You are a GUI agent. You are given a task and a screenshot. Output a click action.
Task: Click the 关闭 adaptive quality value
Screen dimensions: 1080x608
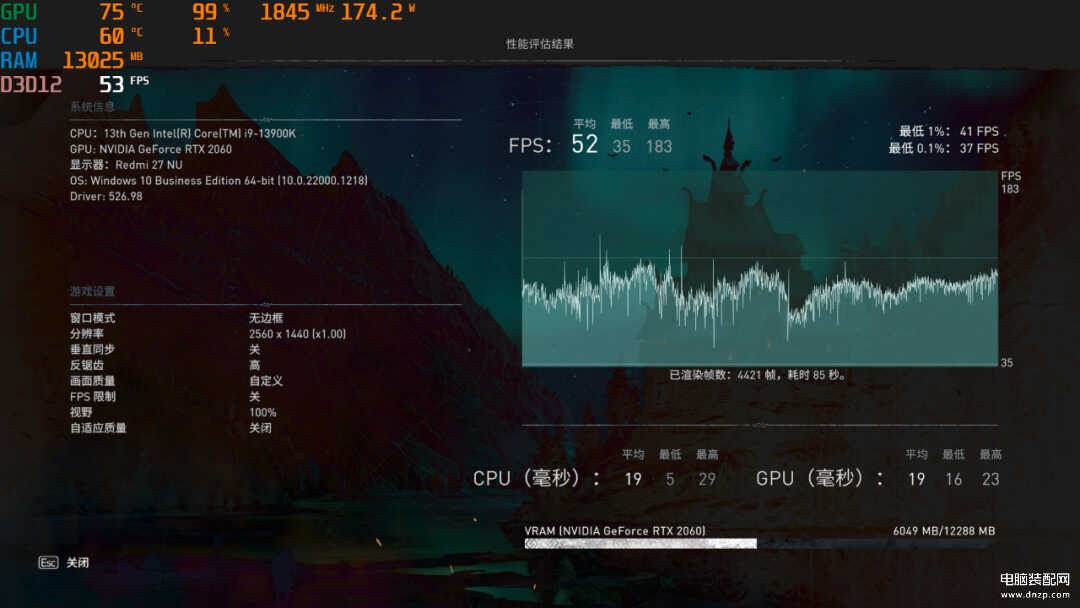point(260,428)
